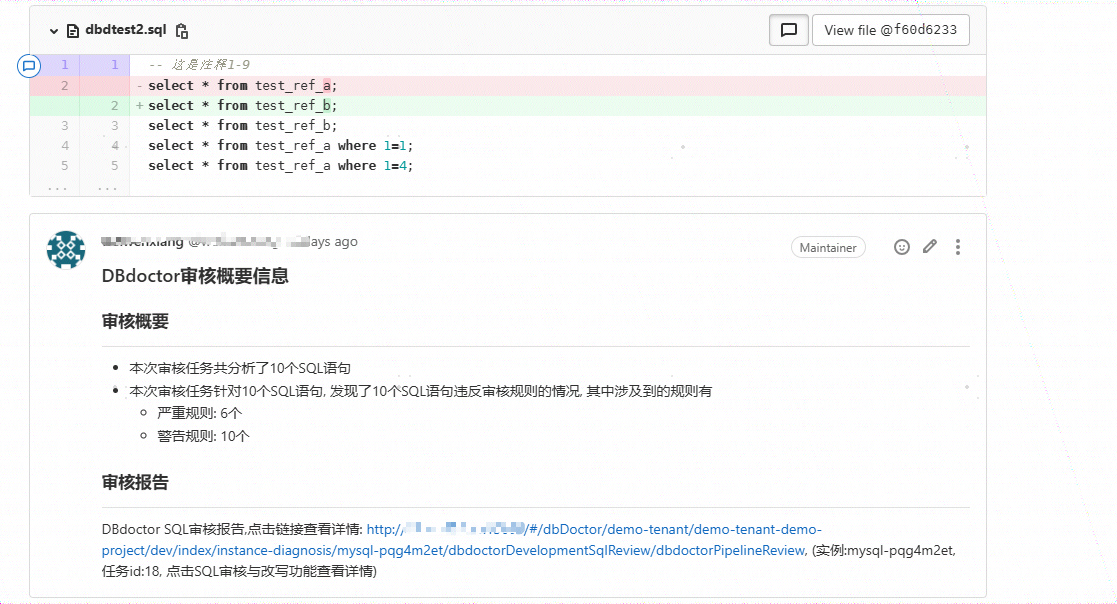Expand hidden lines via the left ellipsis
Image resolution: width=1117 pixels, height=604 pixels.
[57, 186]
